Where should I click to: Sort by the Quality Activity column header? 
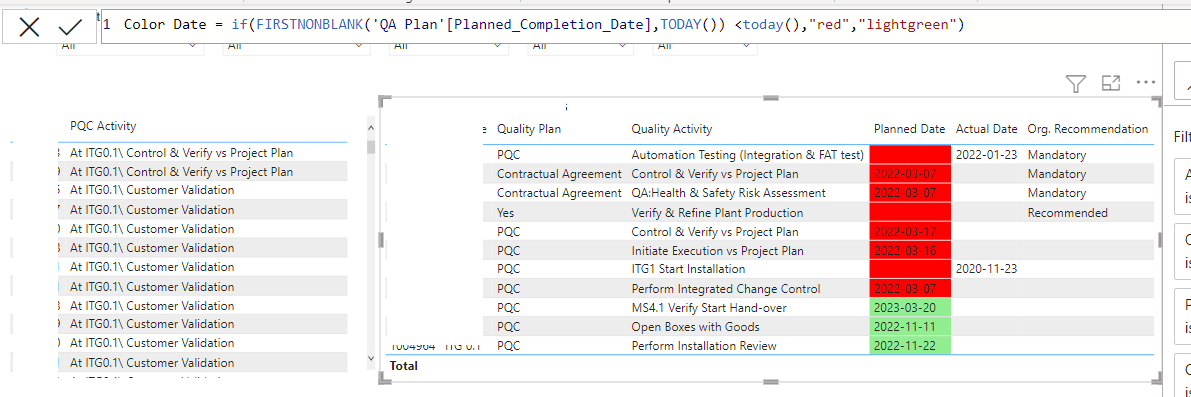(x=671, y=129)
